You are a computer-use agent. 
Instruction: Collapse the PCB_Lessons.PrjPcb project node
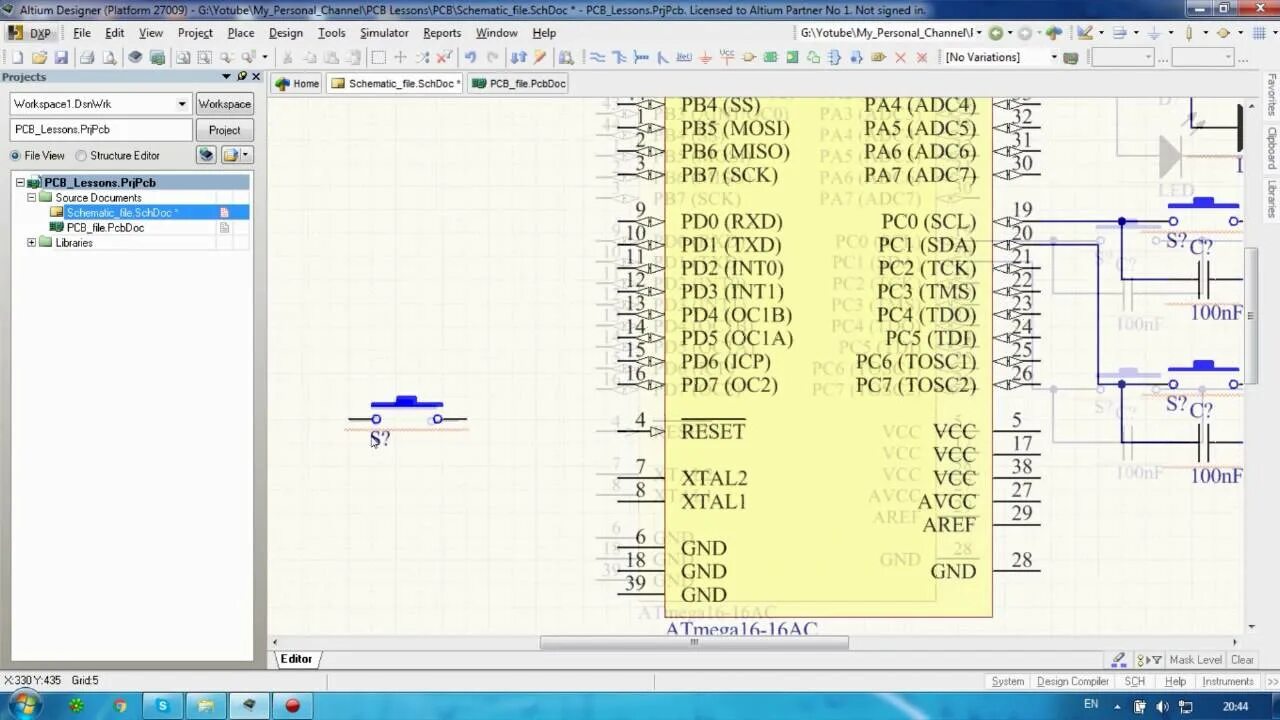click(19, 183)
